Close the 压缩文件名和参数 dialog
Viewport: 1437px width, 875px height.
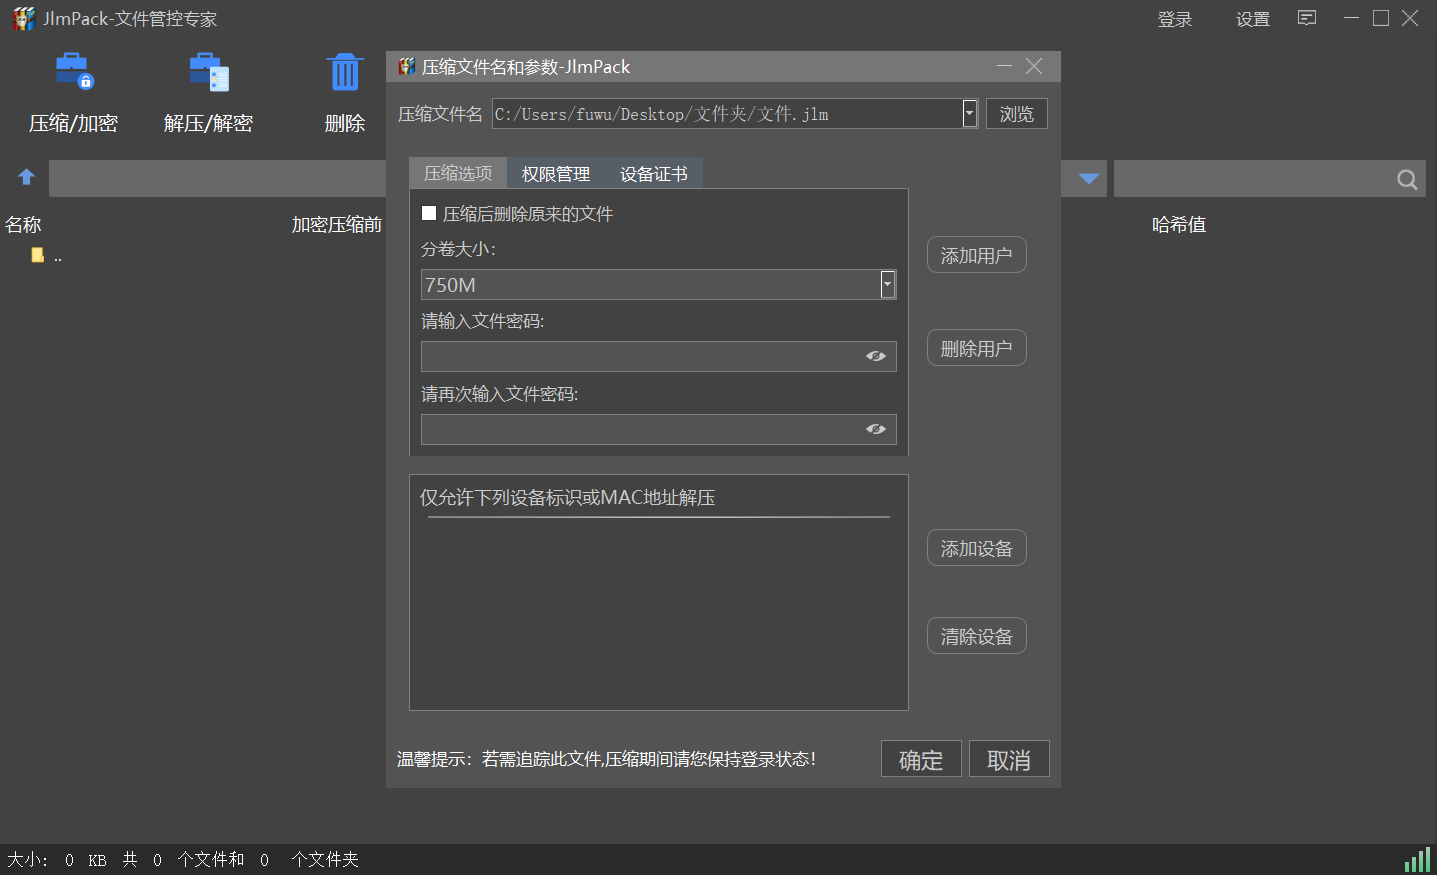coord(1034,66)
